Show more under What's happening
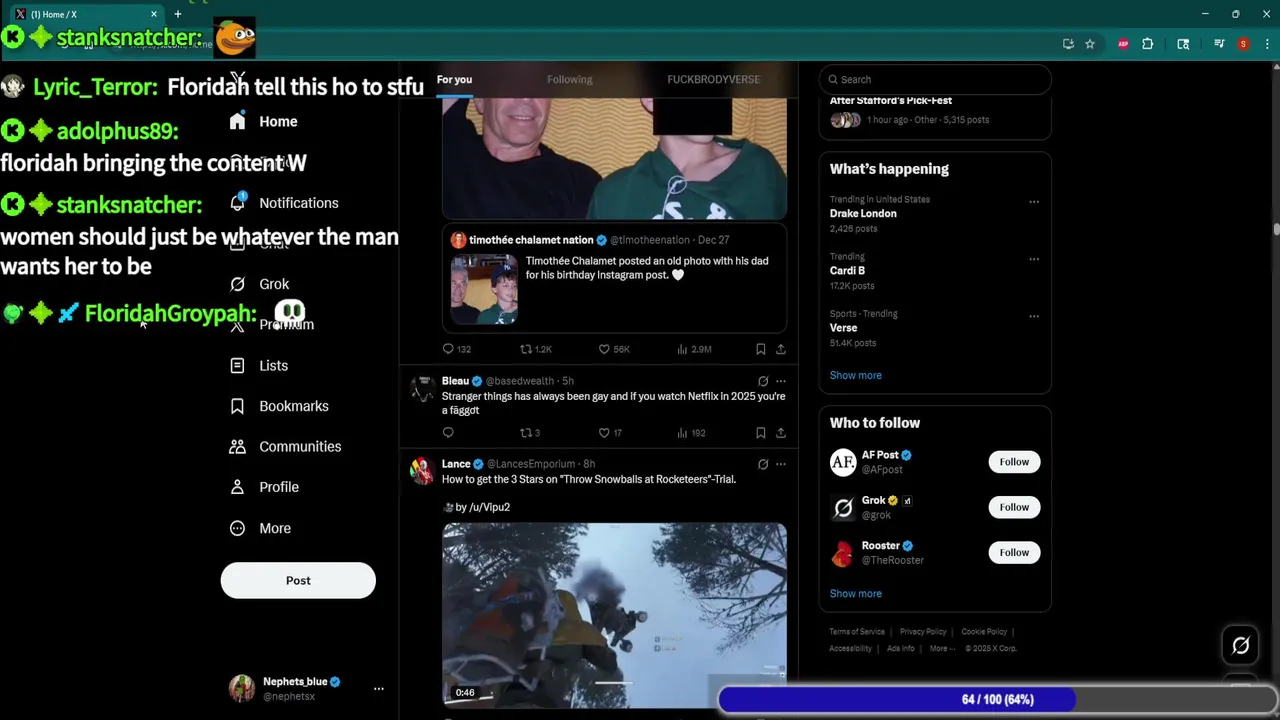1280x720 pixels. (x=855, y=375)
